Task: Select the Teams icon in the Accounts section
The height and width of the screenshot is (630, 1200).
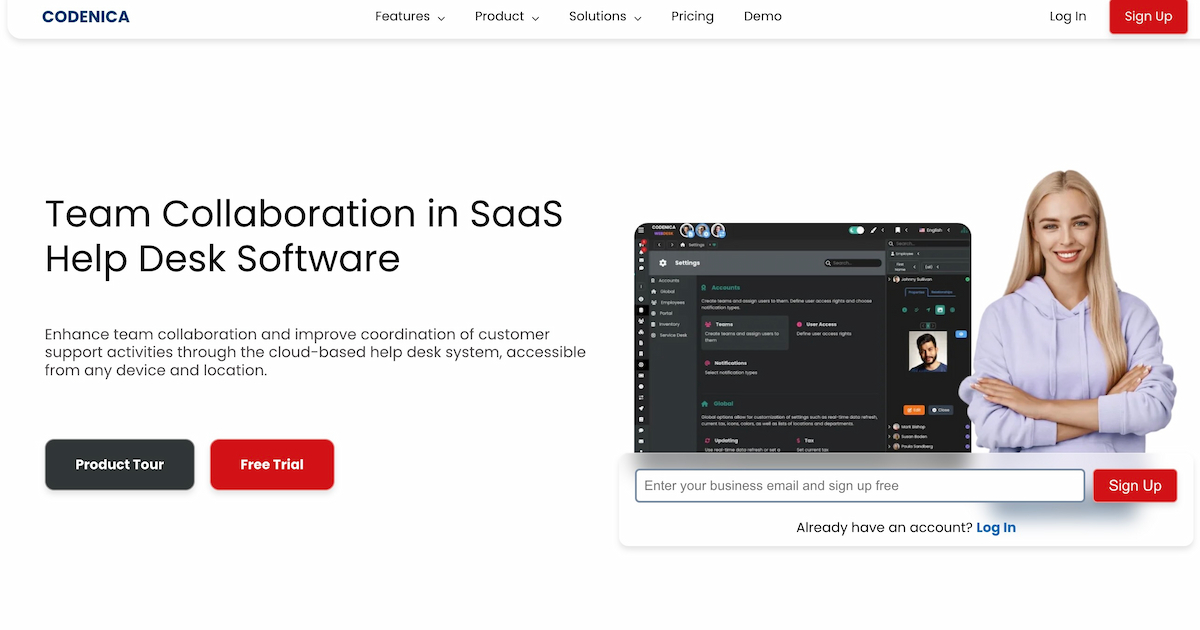Action: 707,324
